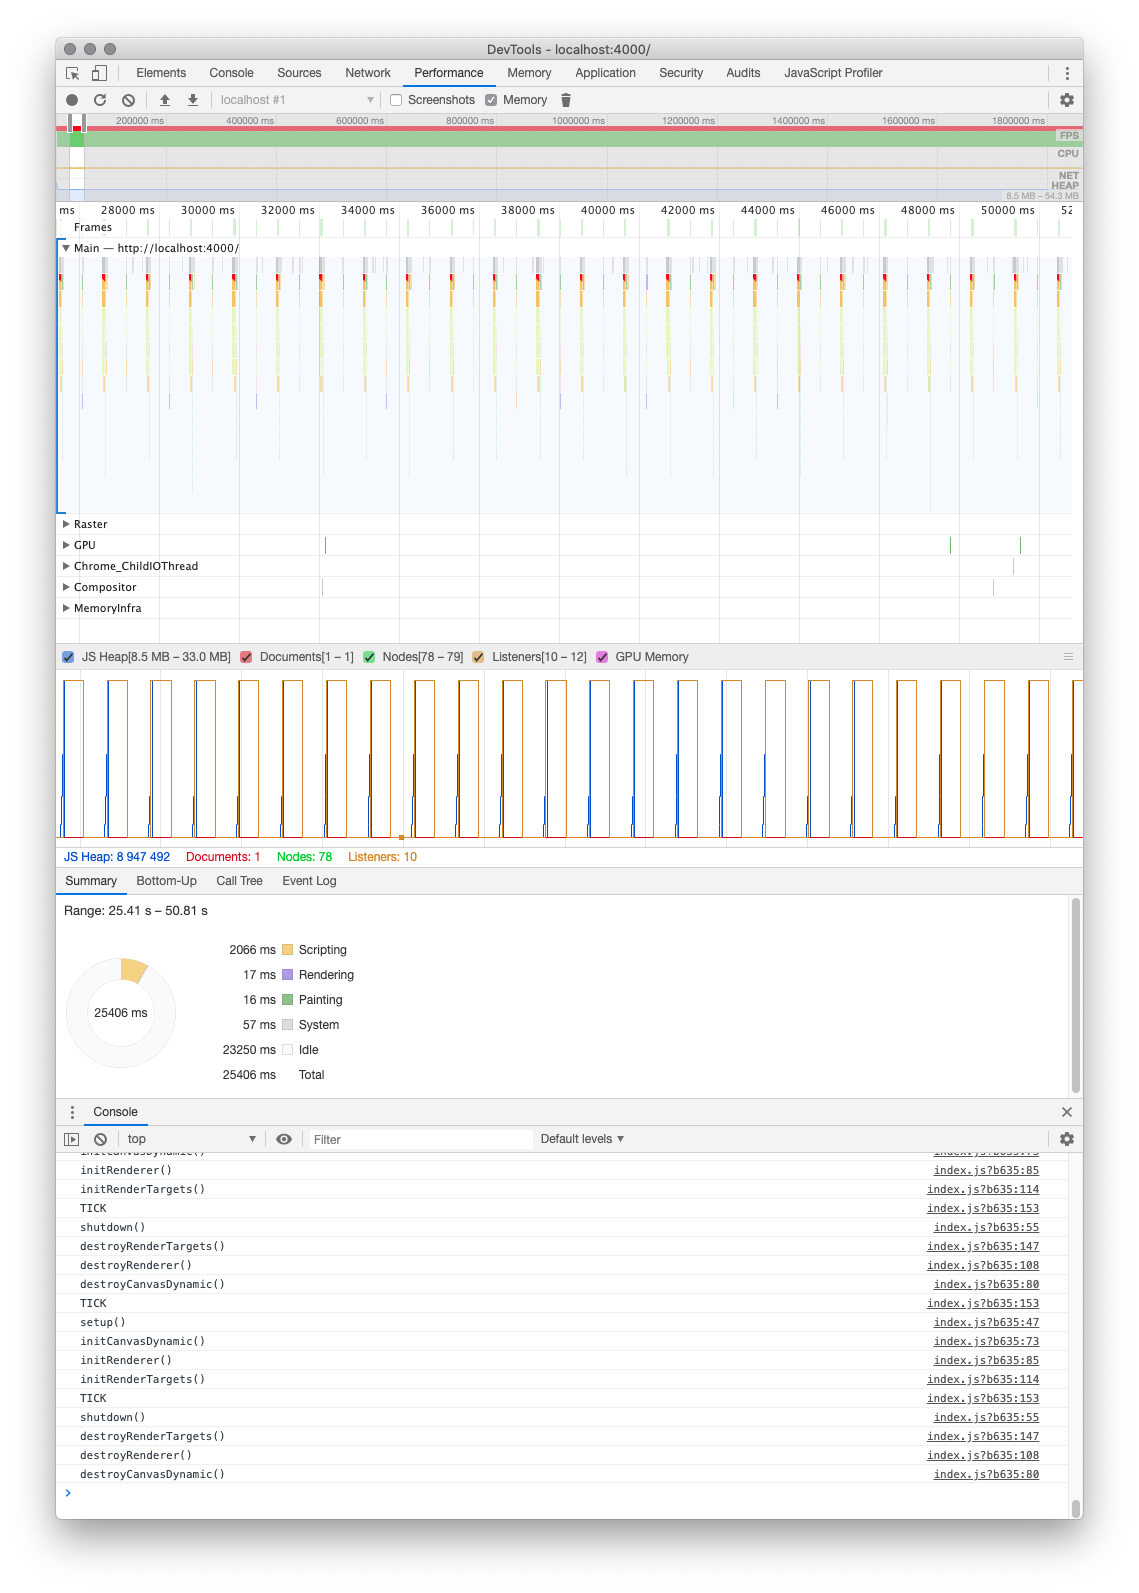Open DevTools more options kebab menu

(x=1067, y=73)
